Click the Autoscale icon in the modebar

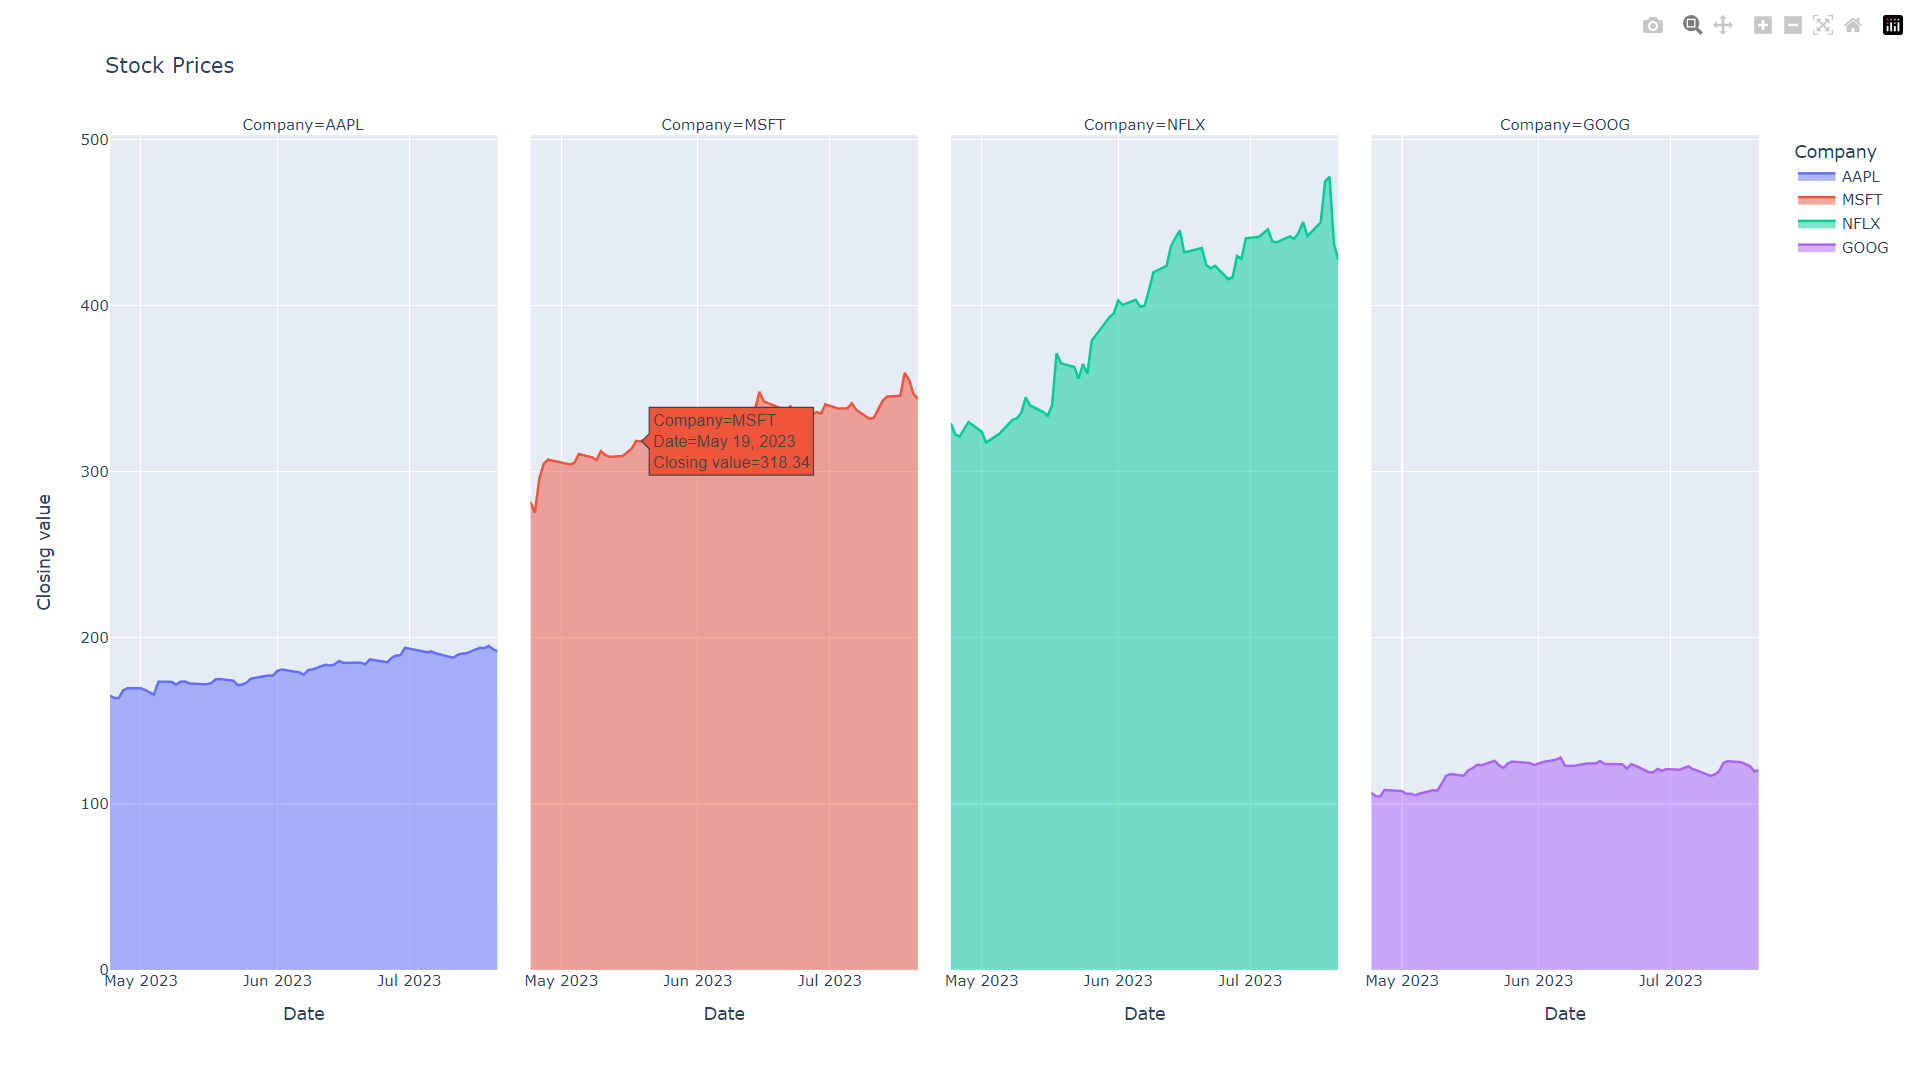point(1823,25)
